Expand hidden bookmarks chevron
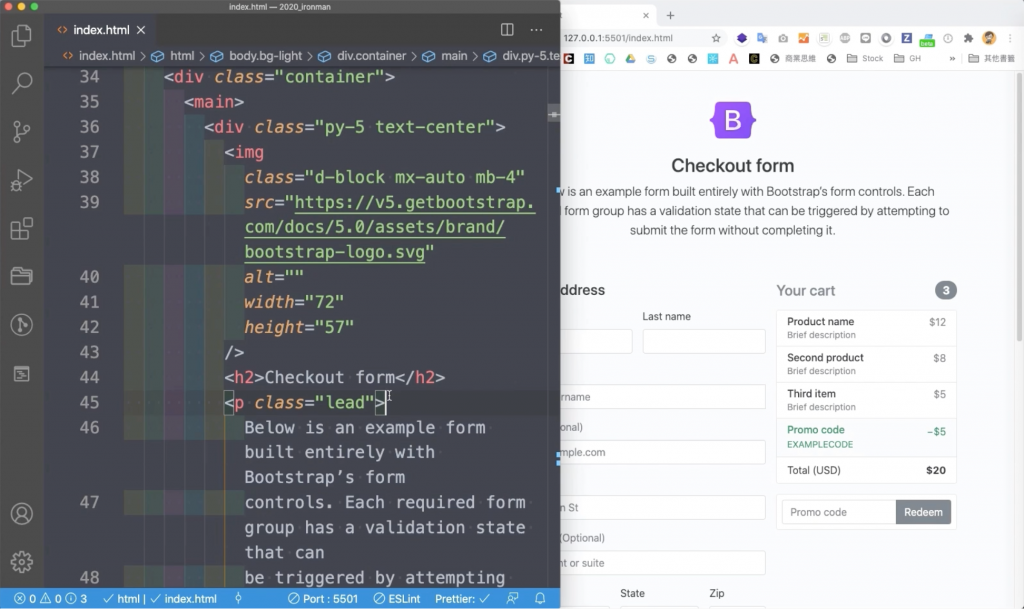The width and height of the screenshot is (1024, 609). [x=952, y=59]
